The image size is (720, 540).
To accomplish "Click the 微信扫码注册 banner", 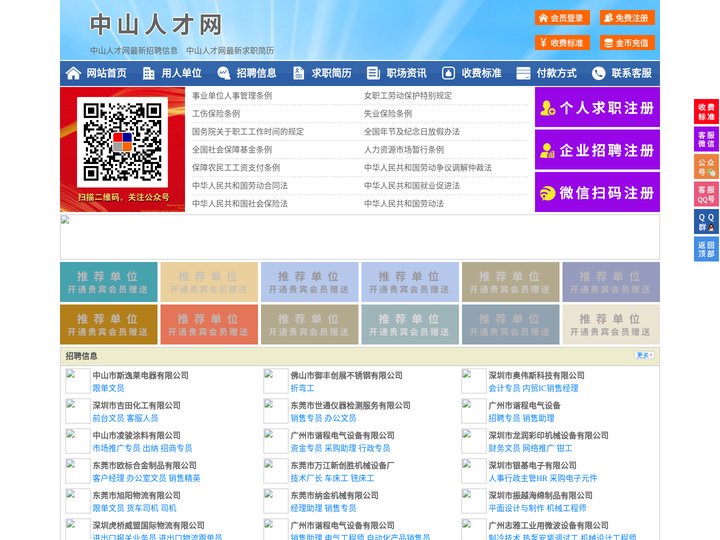I will (597, 193).
